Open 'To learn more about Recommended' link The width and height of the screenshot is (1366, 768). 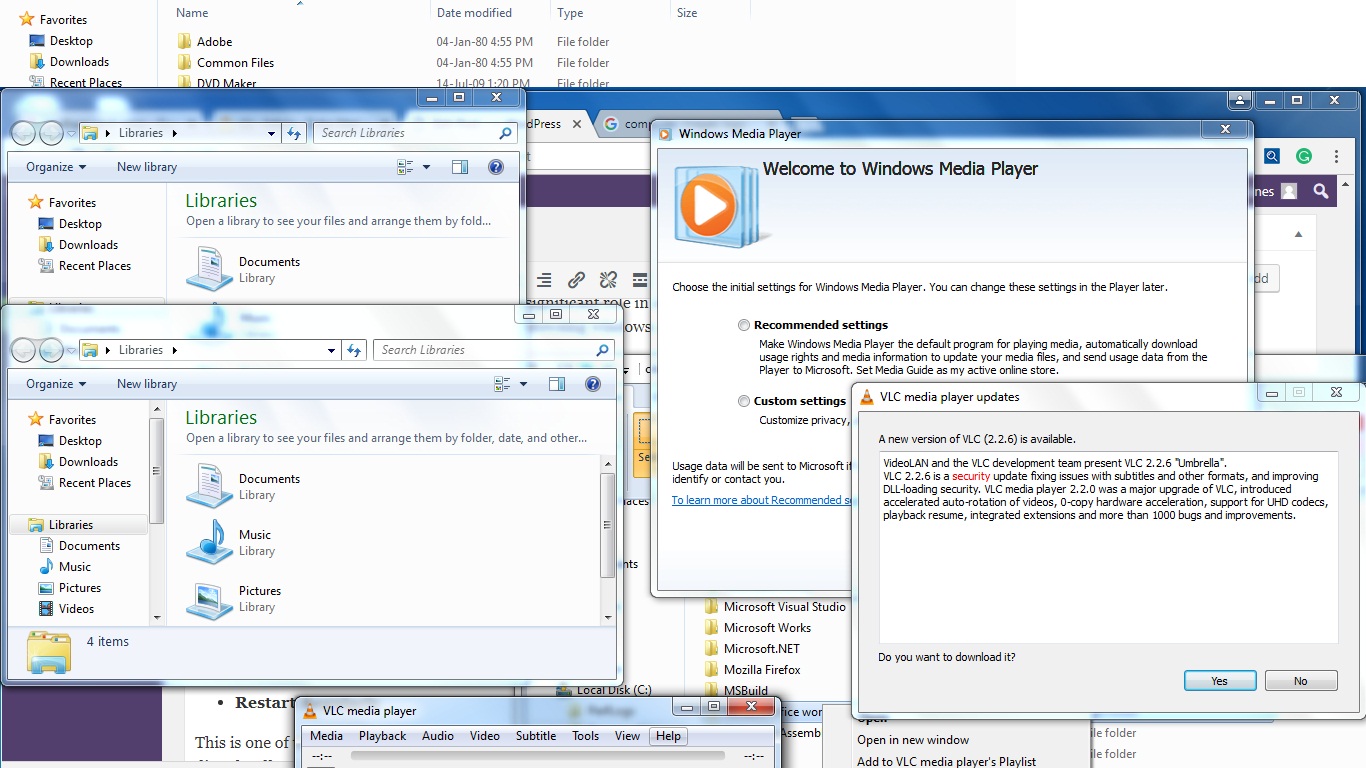point(760,500)
